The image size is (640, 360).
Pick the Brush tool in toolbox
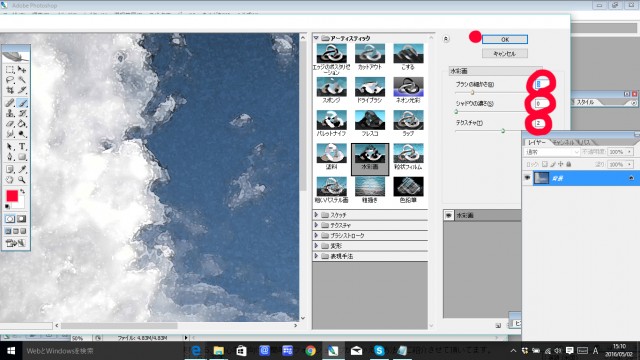tap(22, 102)
